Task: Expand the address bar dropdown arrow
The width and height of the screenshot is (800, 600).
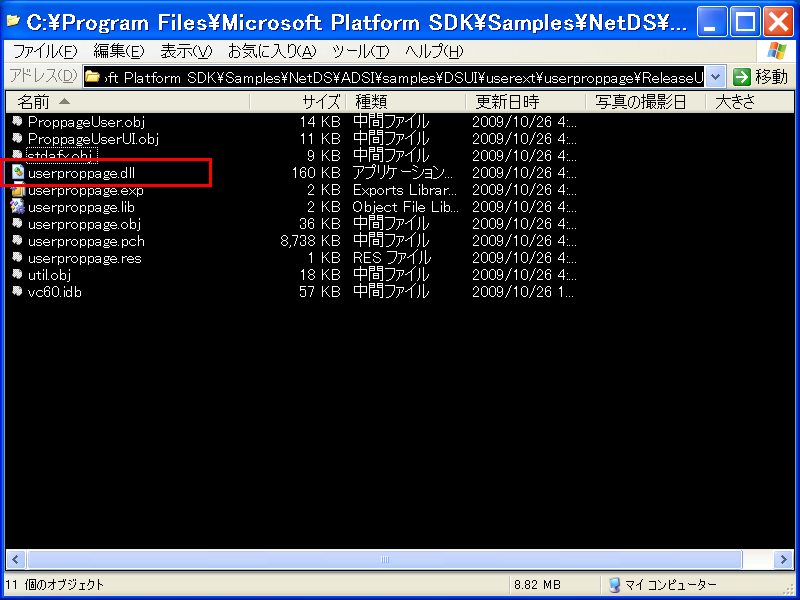Action: pyautogui.click(x=715, y=77)
